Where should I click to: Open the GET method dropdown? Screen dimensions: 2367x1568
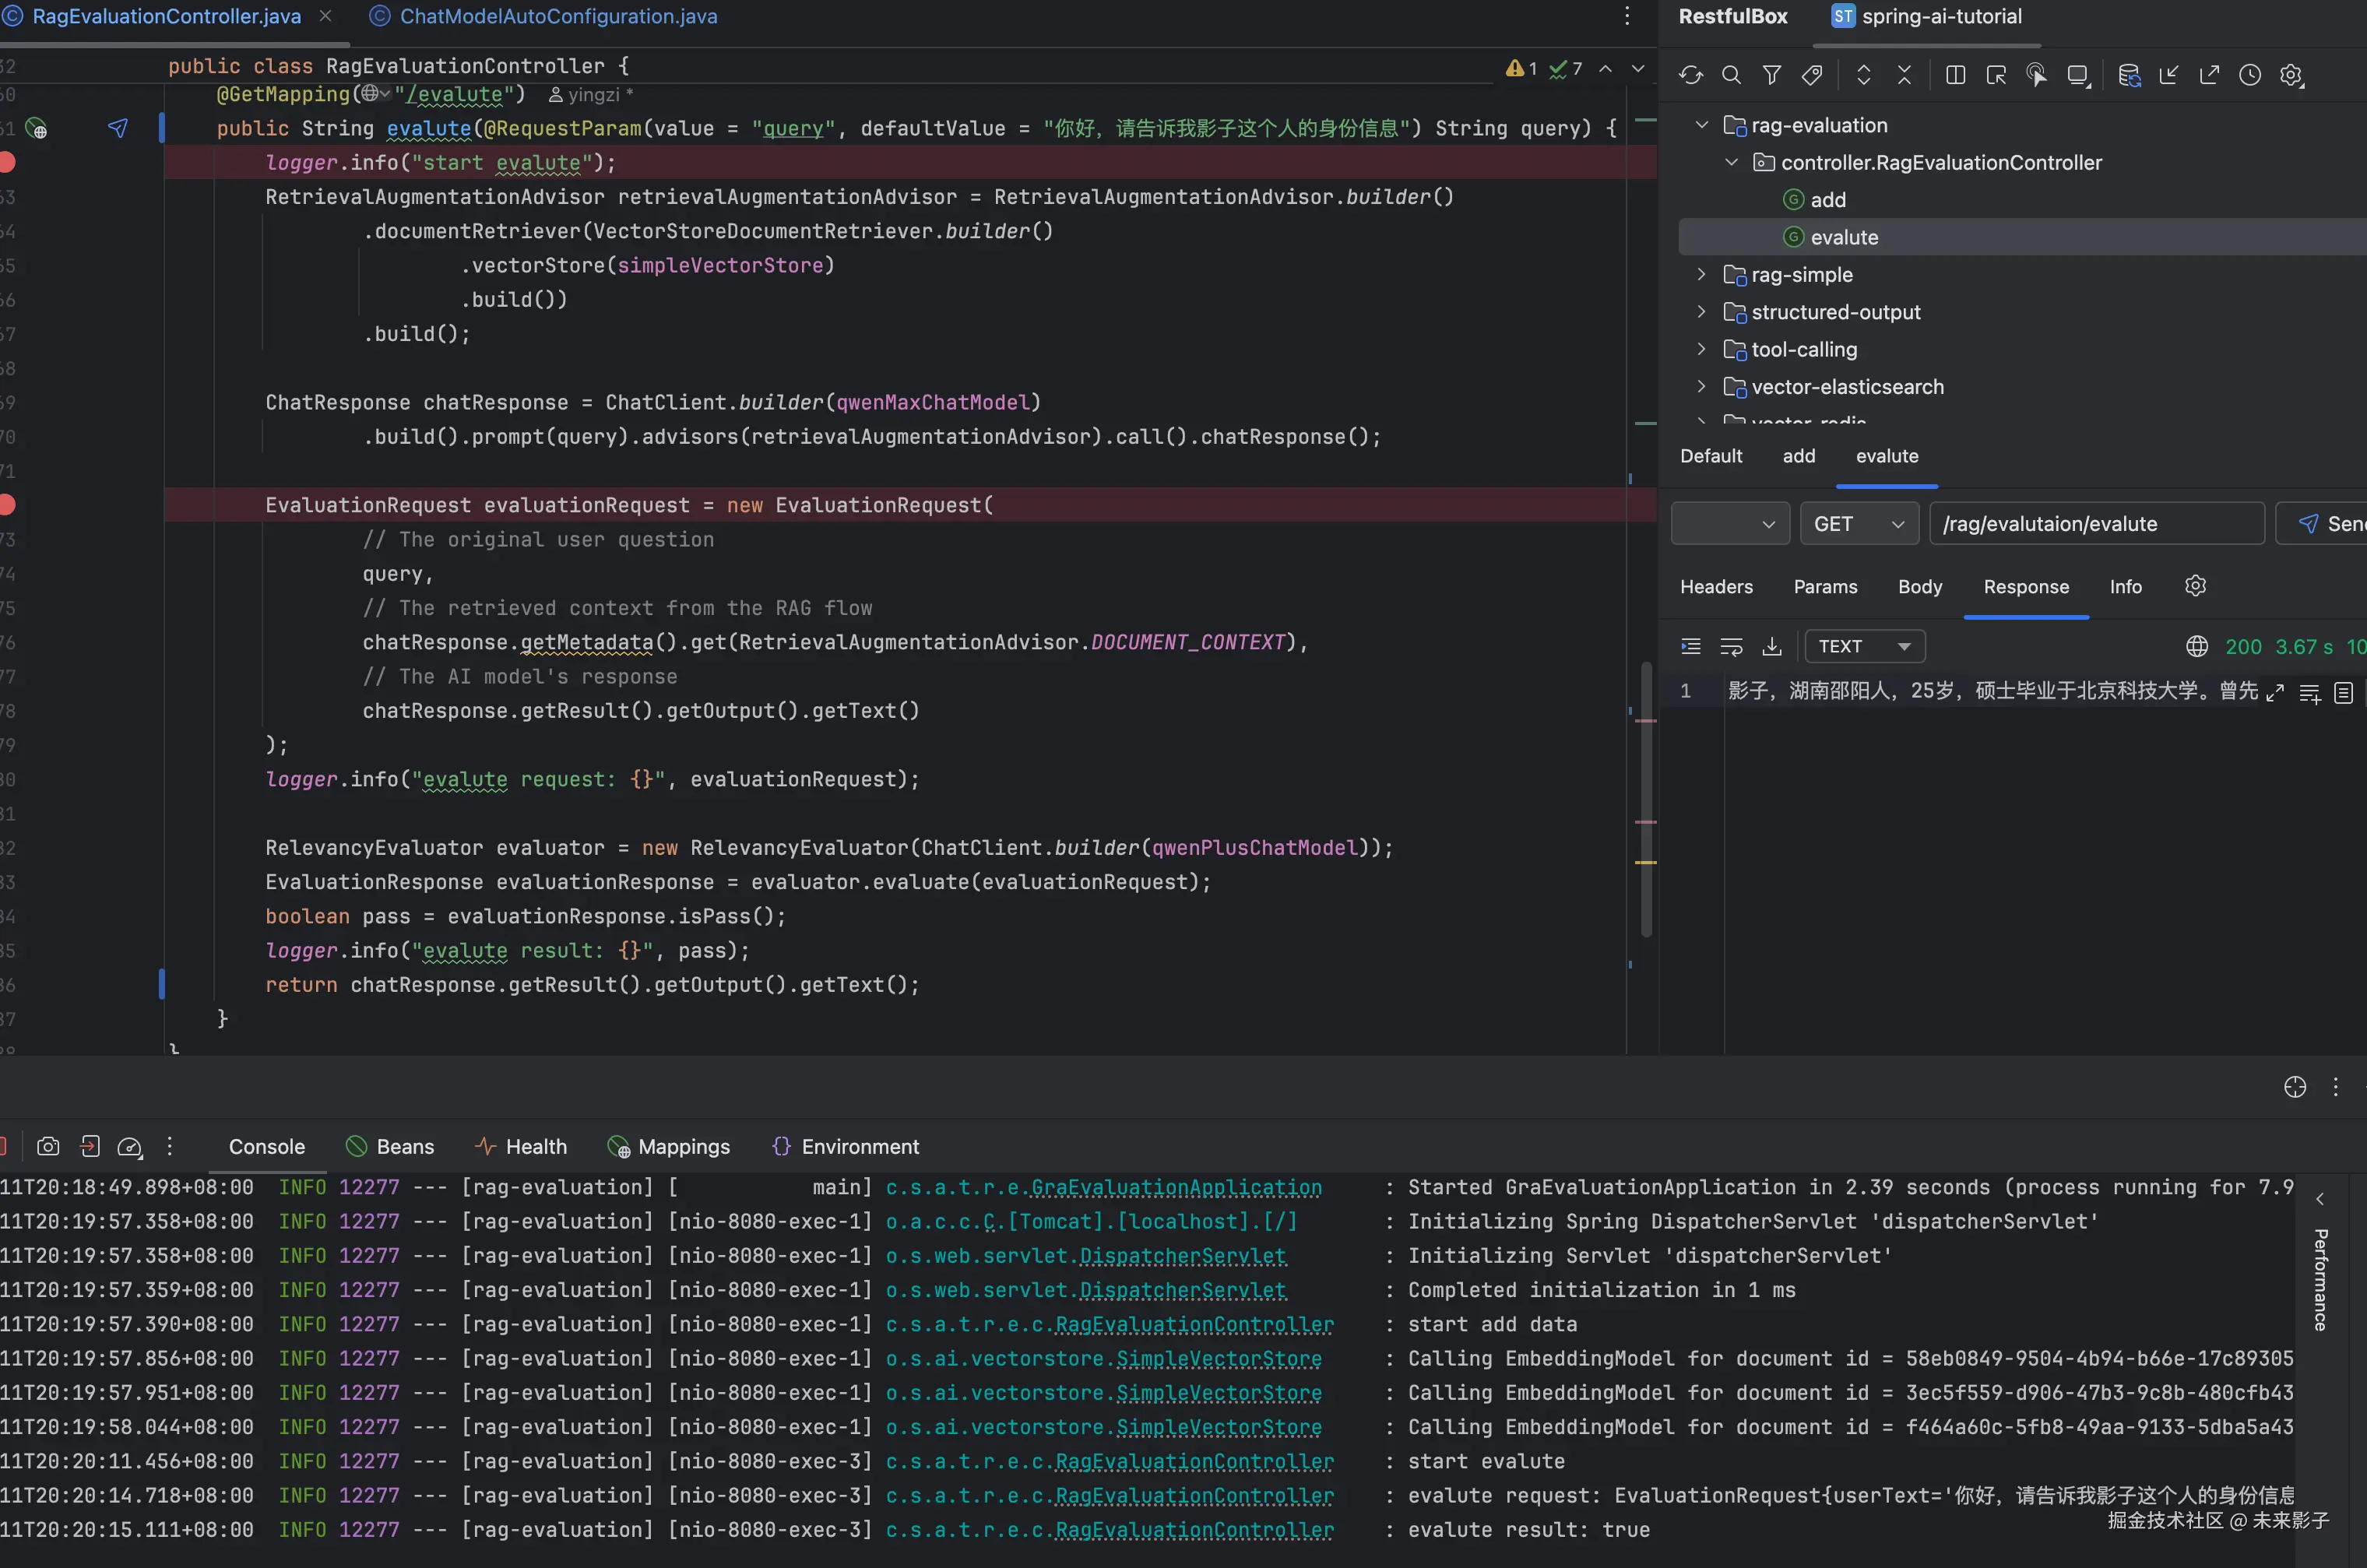(1858, 524)
